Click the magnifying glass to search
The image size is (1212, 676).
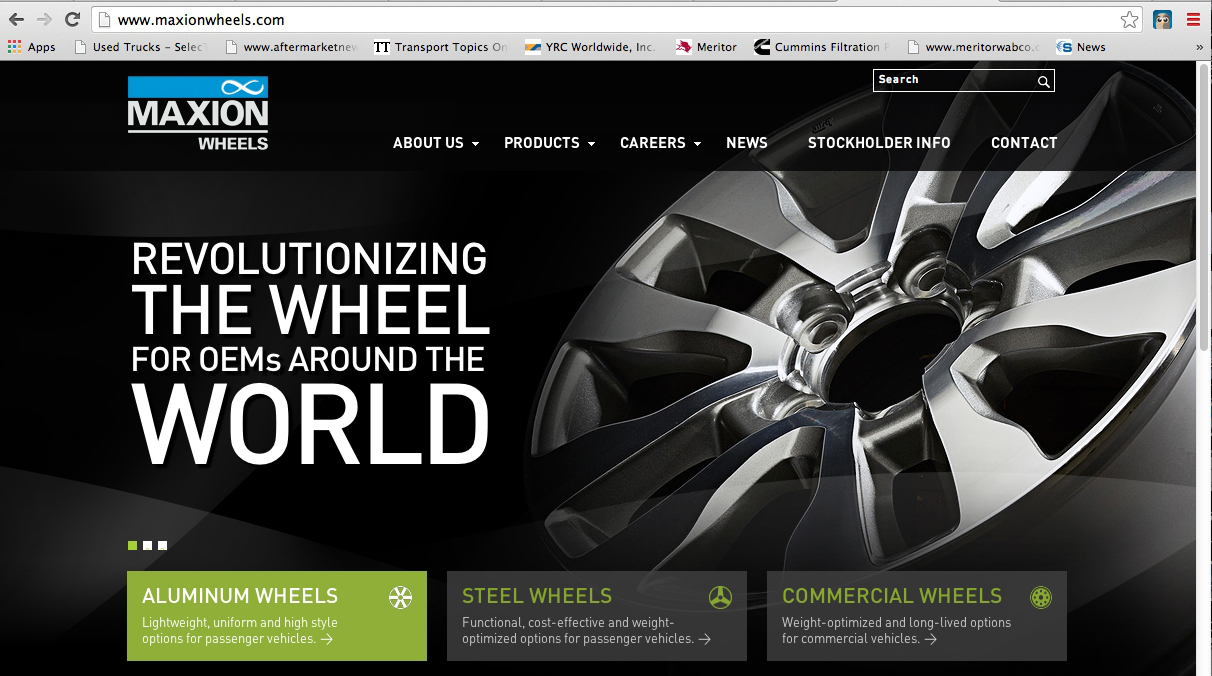coord(1043,80)
